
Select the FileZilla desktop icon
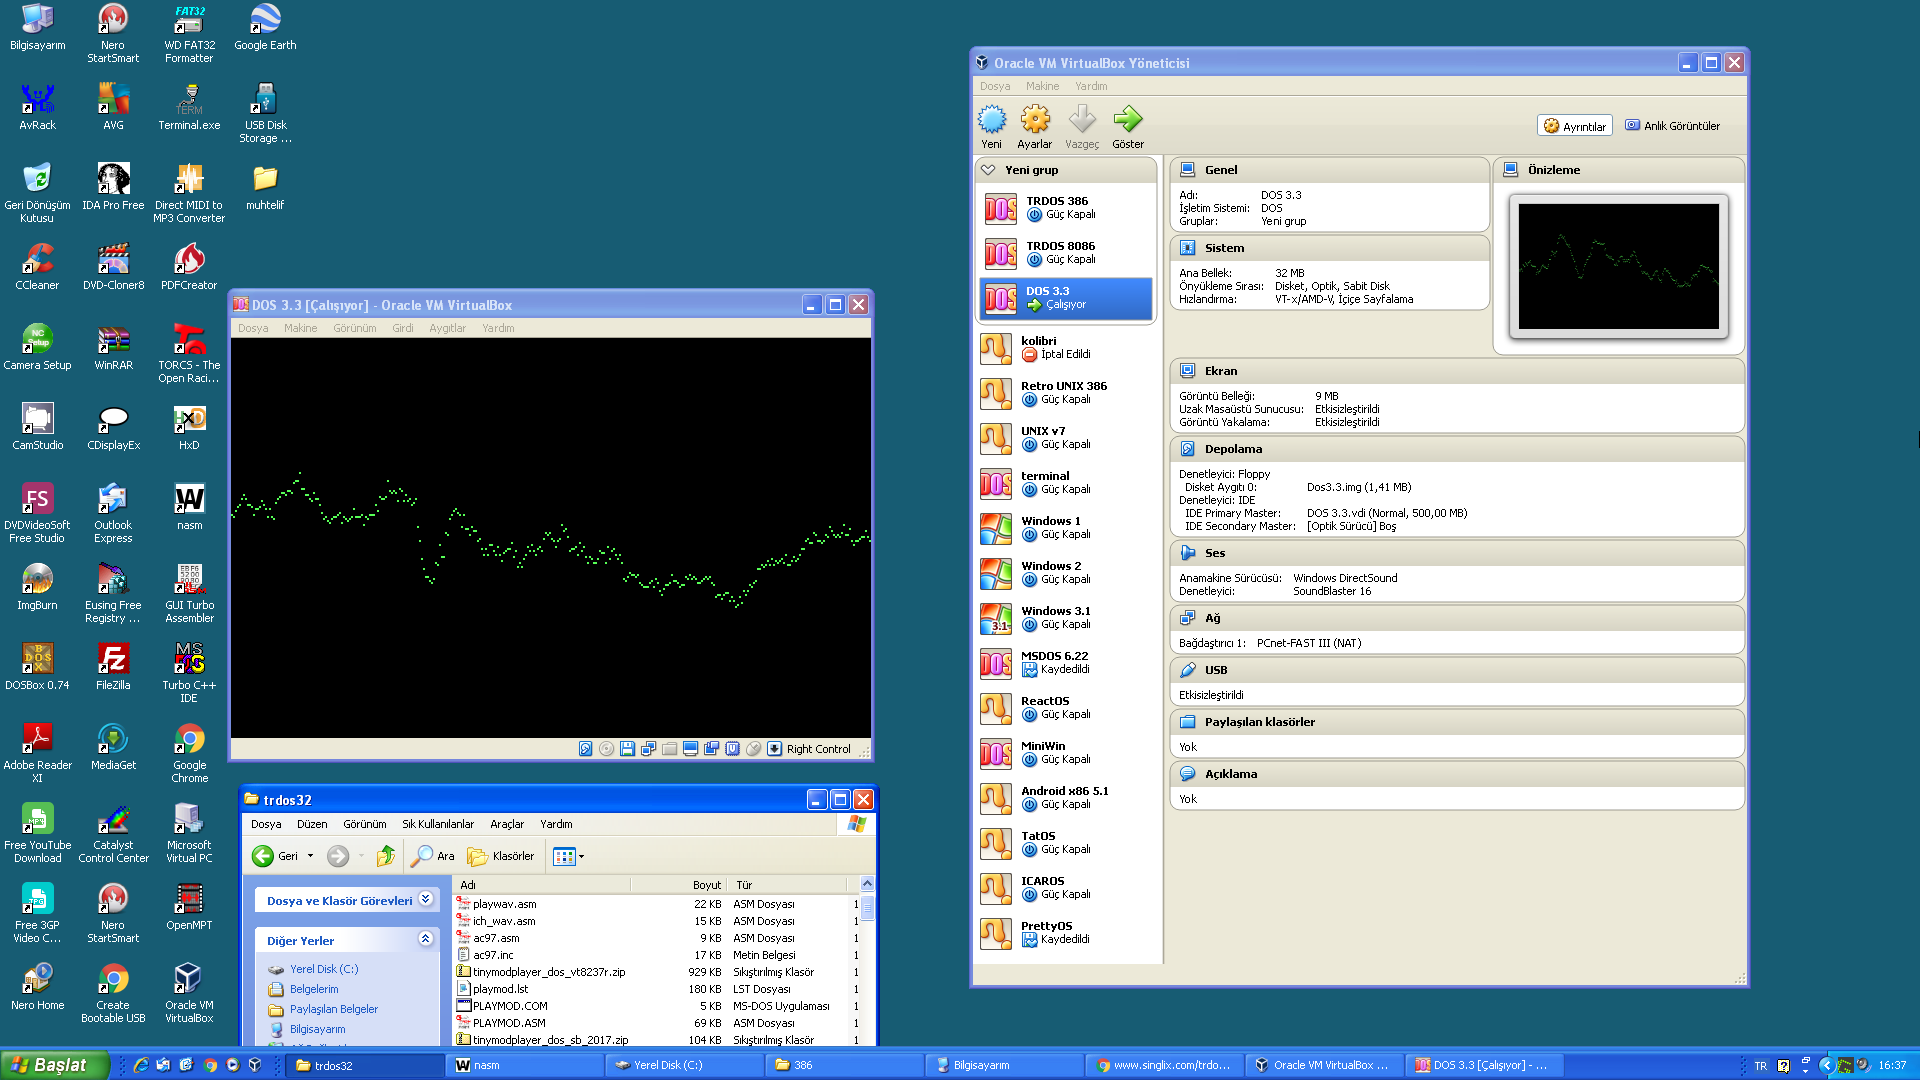click(x=113, y=666)
